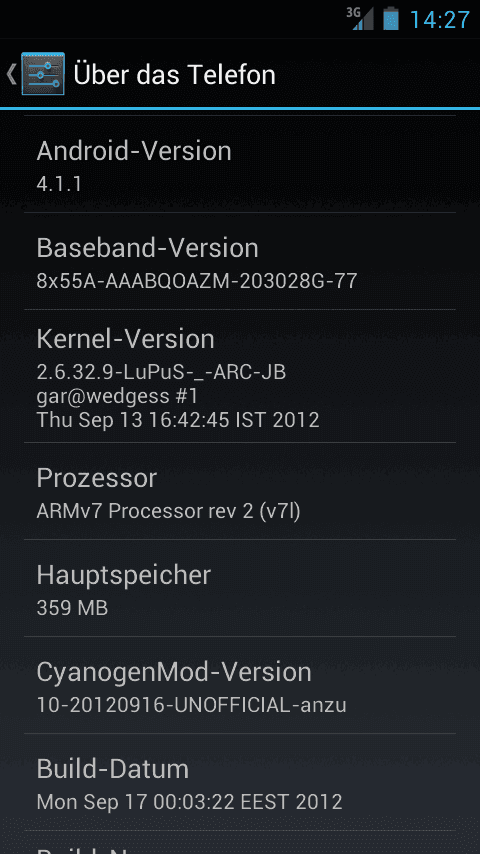Tap the 10-20120916-UNOFFICIAL-anzu text

[x=191, y=705]
